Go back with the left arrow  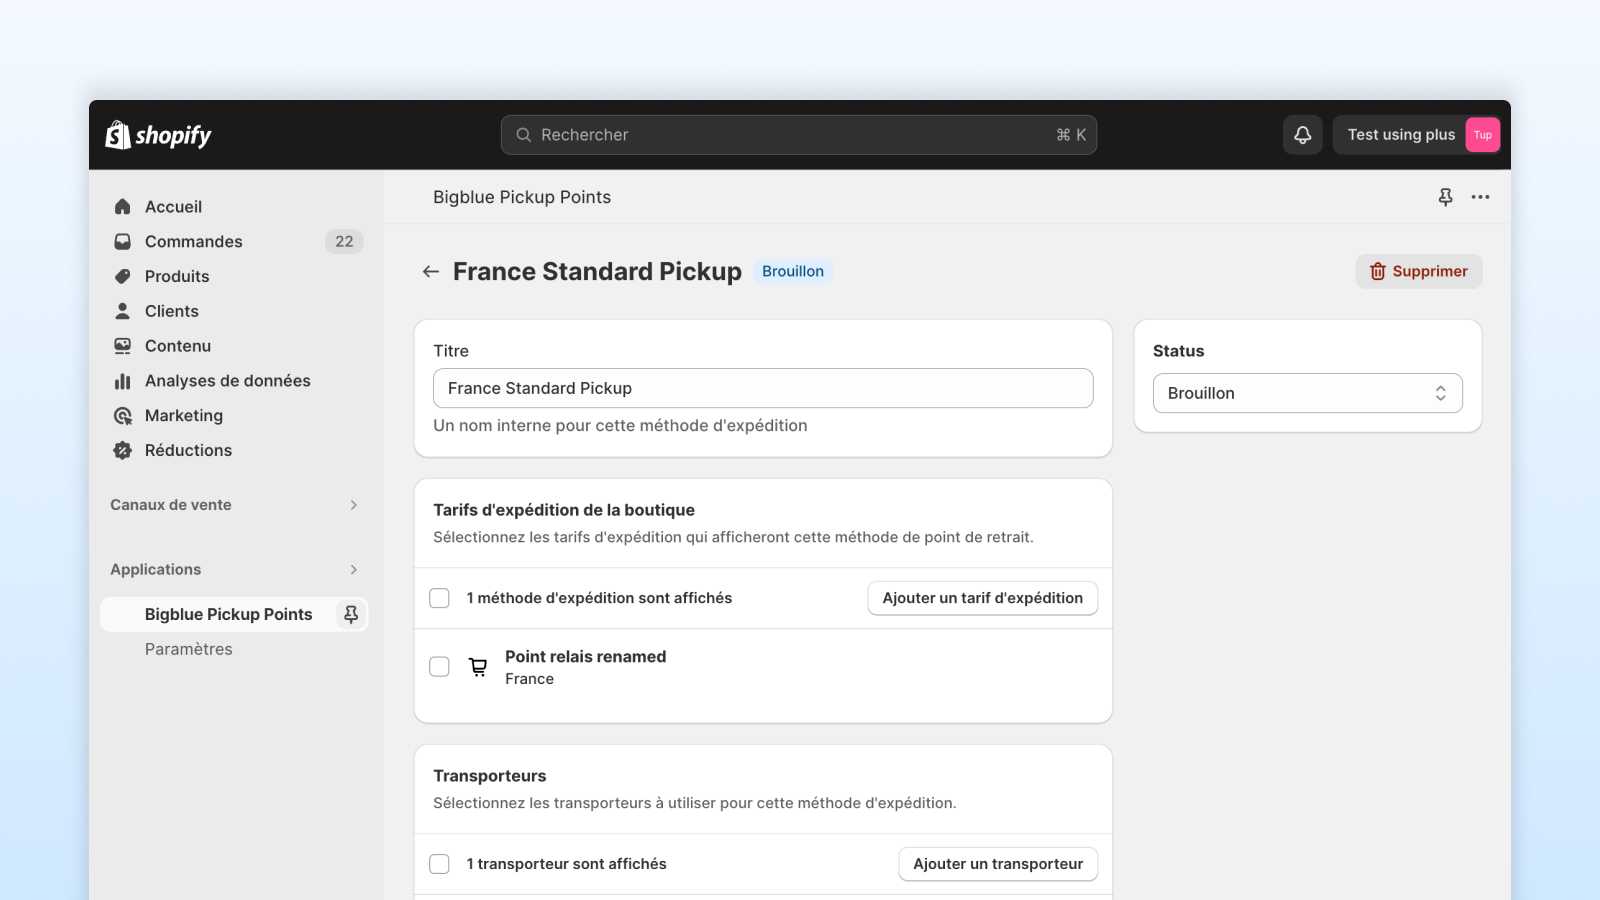point(431,272)
